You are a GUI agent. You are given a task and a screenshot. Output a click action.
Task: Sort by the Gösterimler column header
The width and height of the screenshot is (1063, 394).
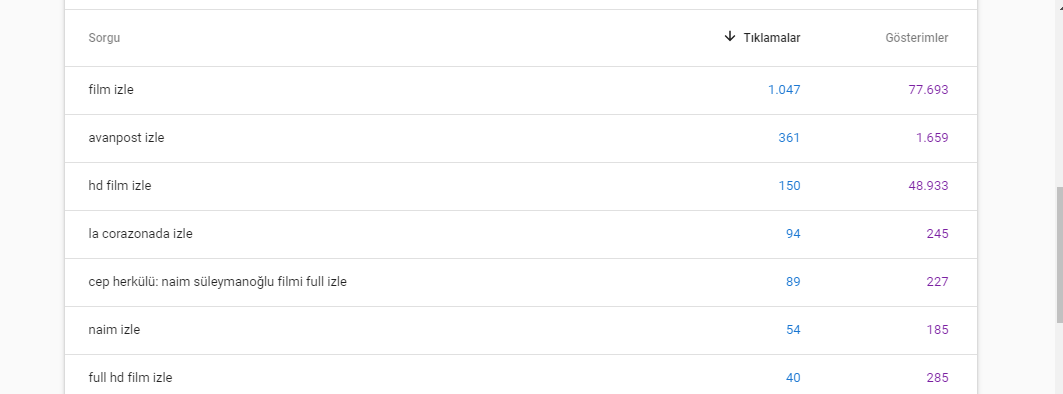click(917, 38)
